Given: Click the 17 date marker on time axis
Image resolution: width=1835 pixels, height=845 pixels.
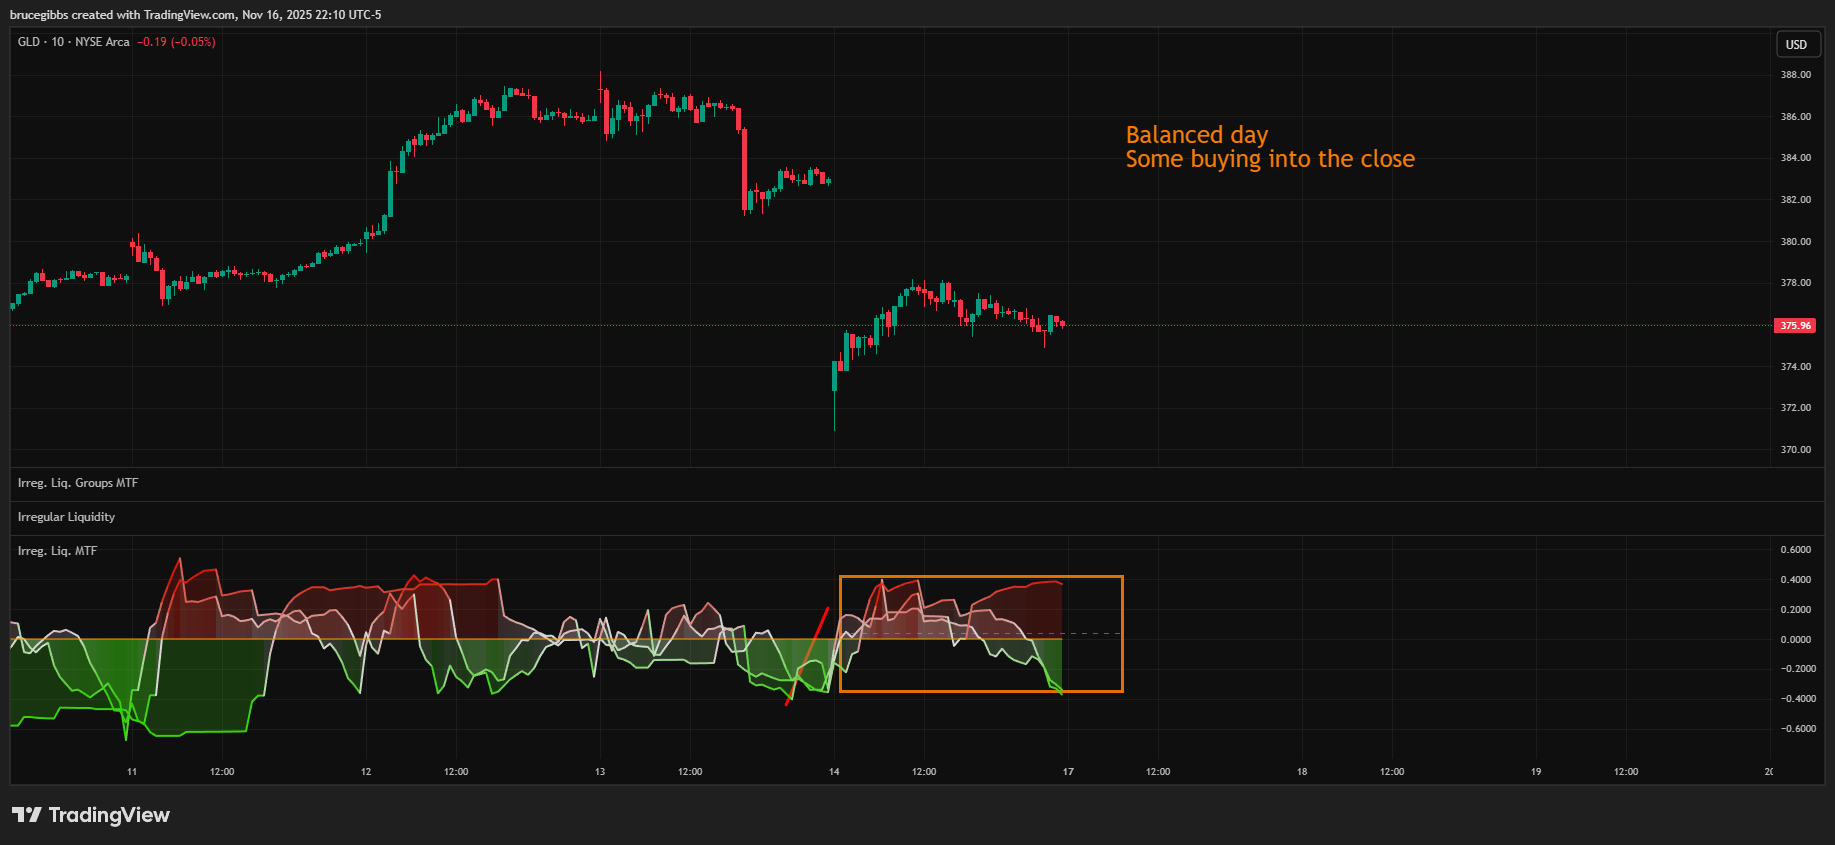Looking at the screenshot, I should [1068, 772].
